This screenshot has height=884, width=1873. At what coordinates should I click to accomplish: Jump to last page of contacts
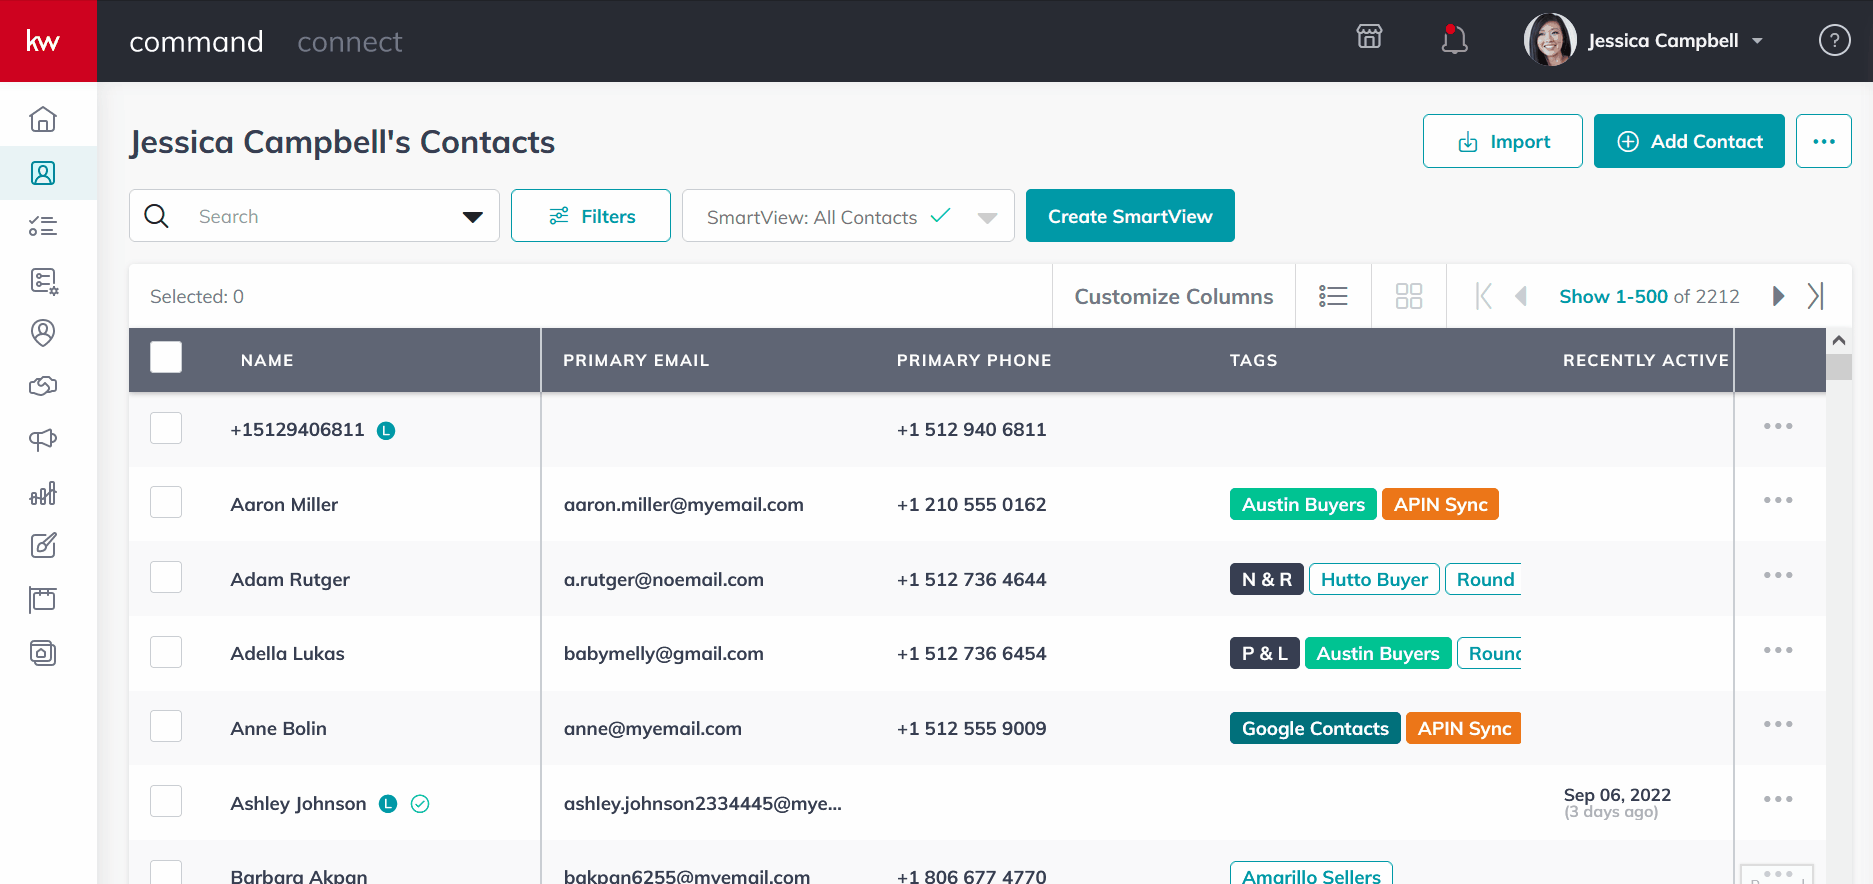1815,296
